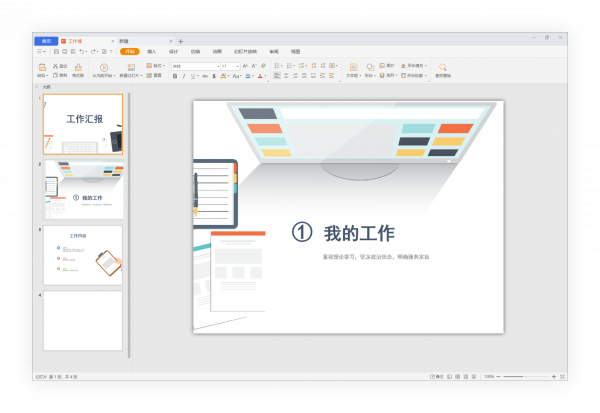The width and height of the screenshot is (600, 413).
Task: Open the Transitions ribbon tab
Action: click(195, 51)
